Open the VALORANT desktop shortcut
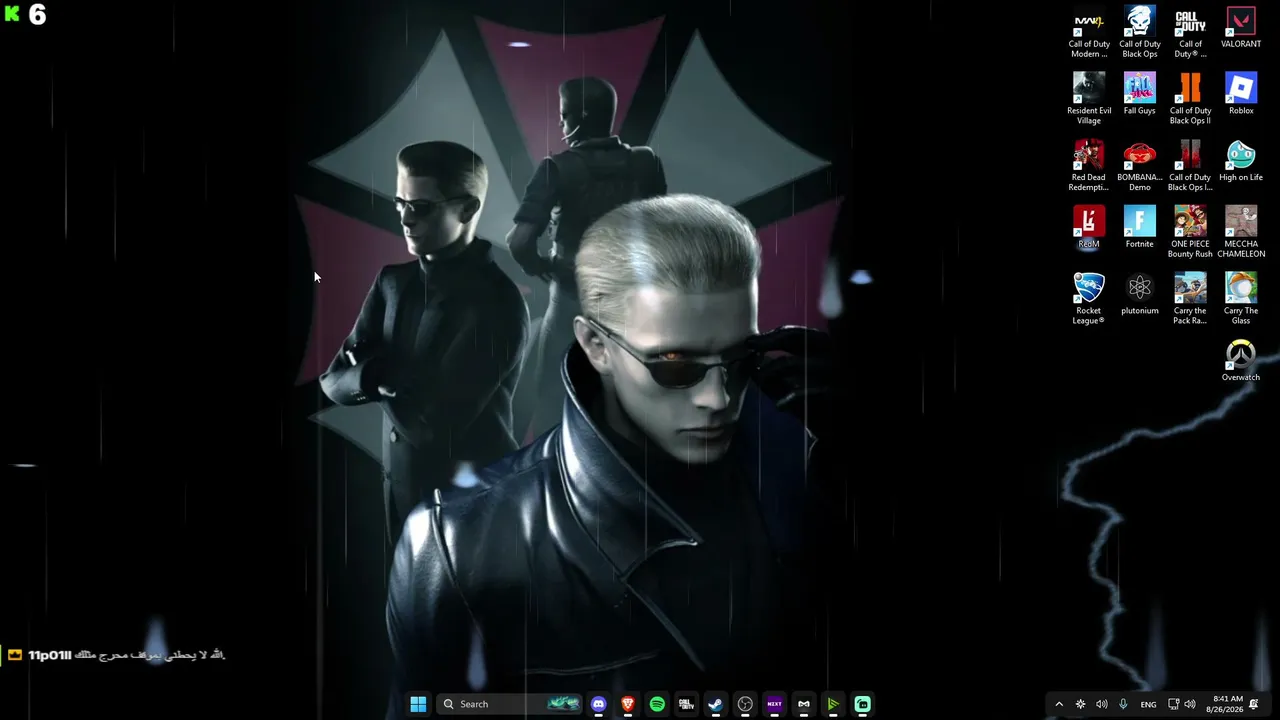 (1241, 28)
